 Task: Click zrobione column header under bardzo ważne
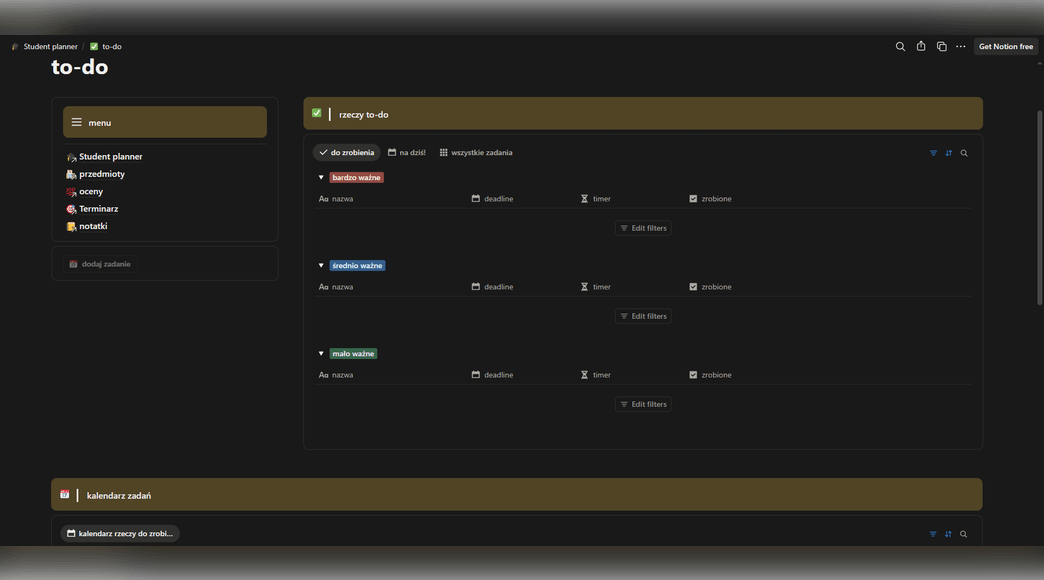pyautogui.click(x=710, y=198)
